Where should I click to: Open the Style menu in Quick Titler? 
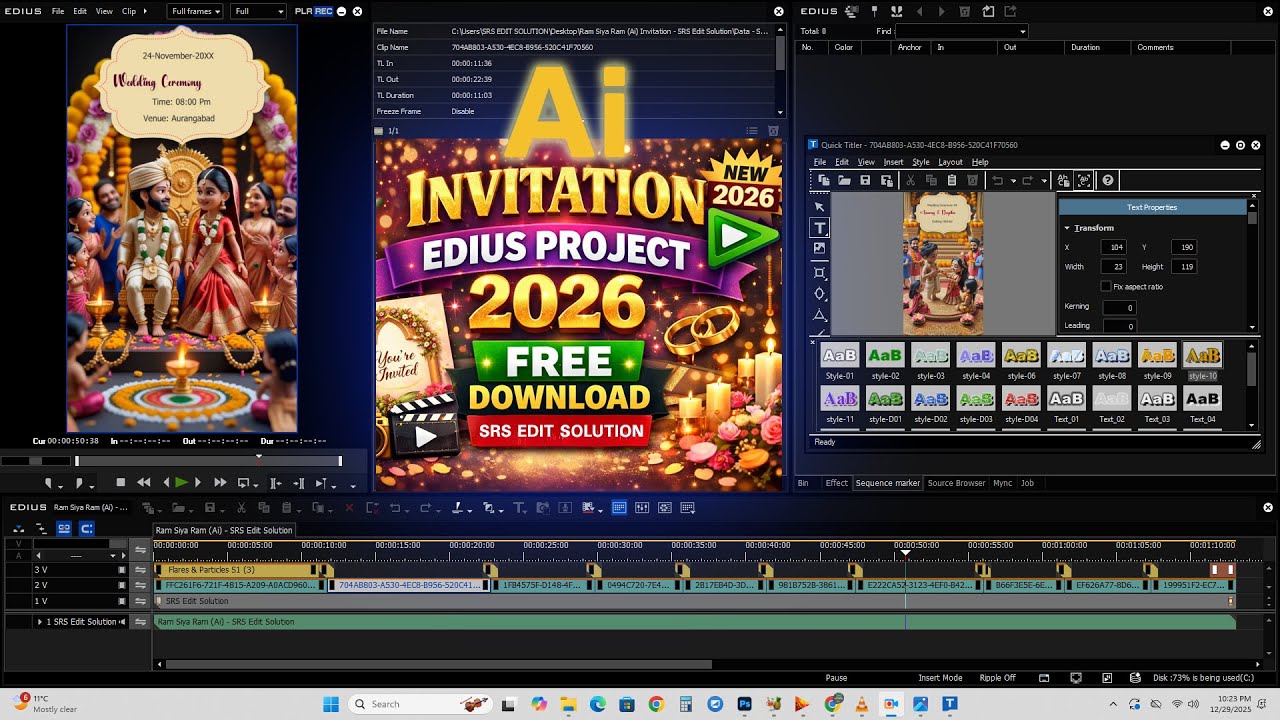[920, 162]
